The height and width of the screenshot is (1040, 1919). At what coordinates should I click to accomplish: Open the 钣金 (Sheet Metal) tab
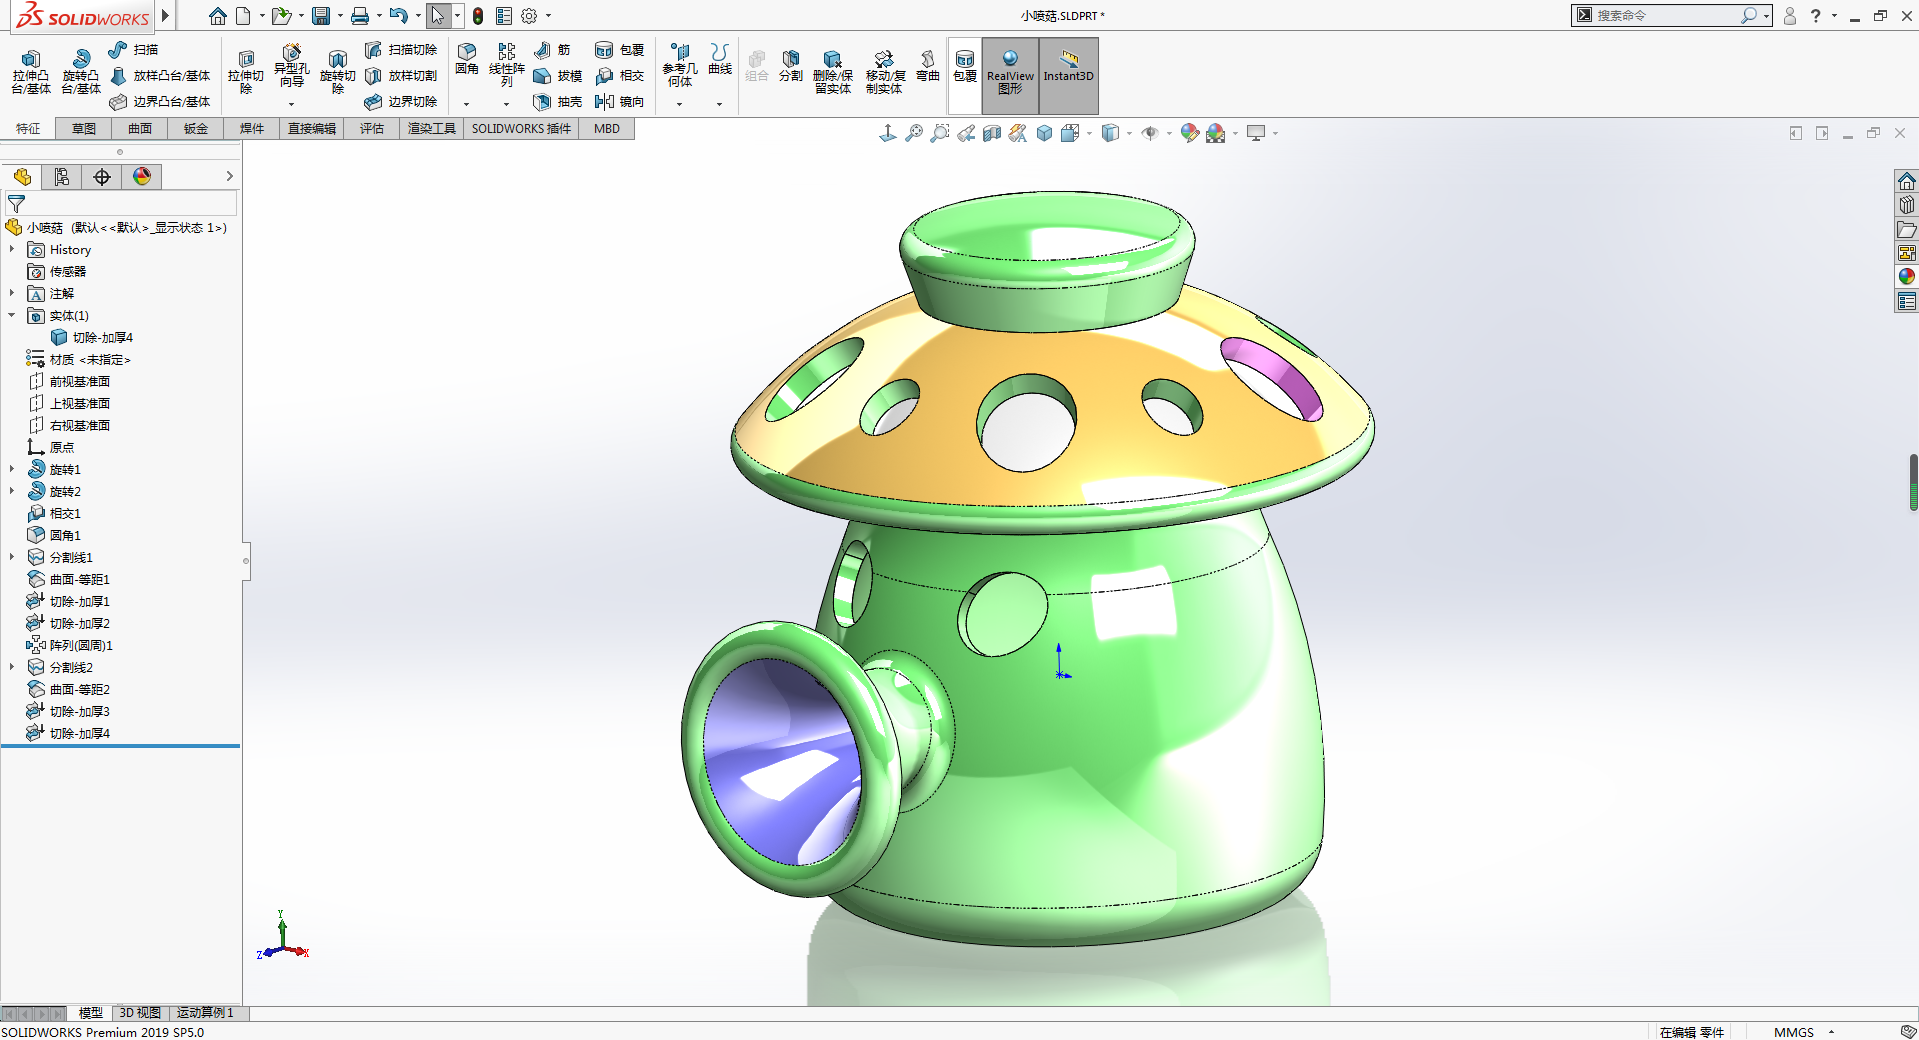[x=196, y=129]
